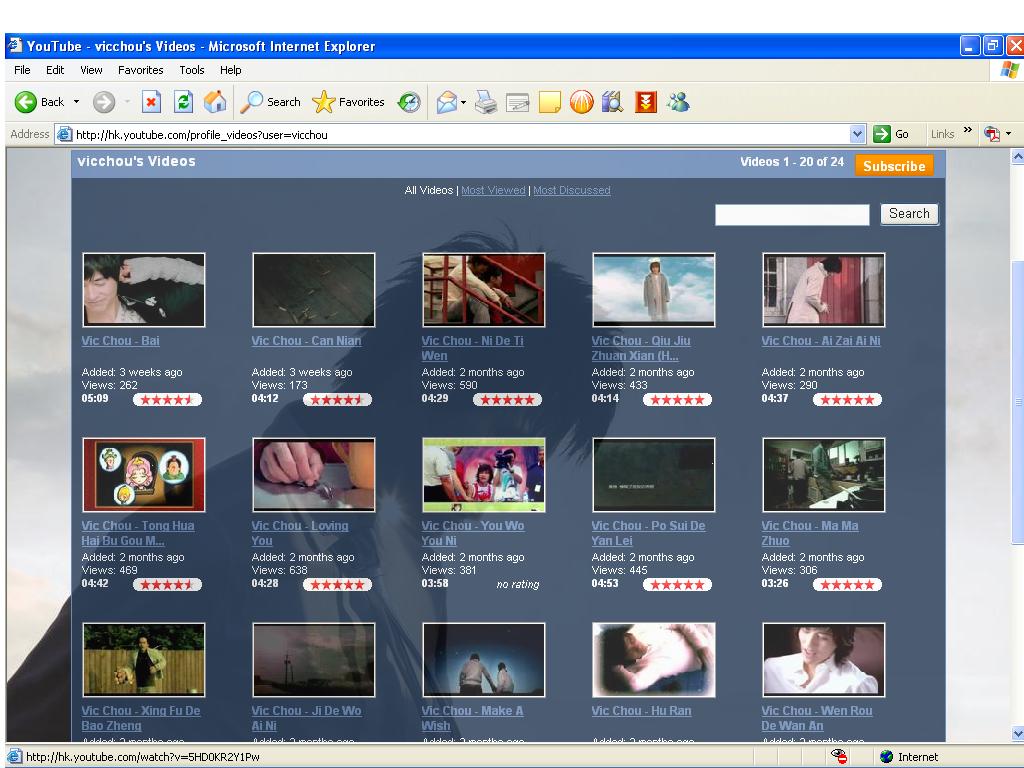Image resolution: width=1024 pixels, height=768 pixels.
Task: Open the File menu
Action: pyautogui.click(x=22, y=70)
